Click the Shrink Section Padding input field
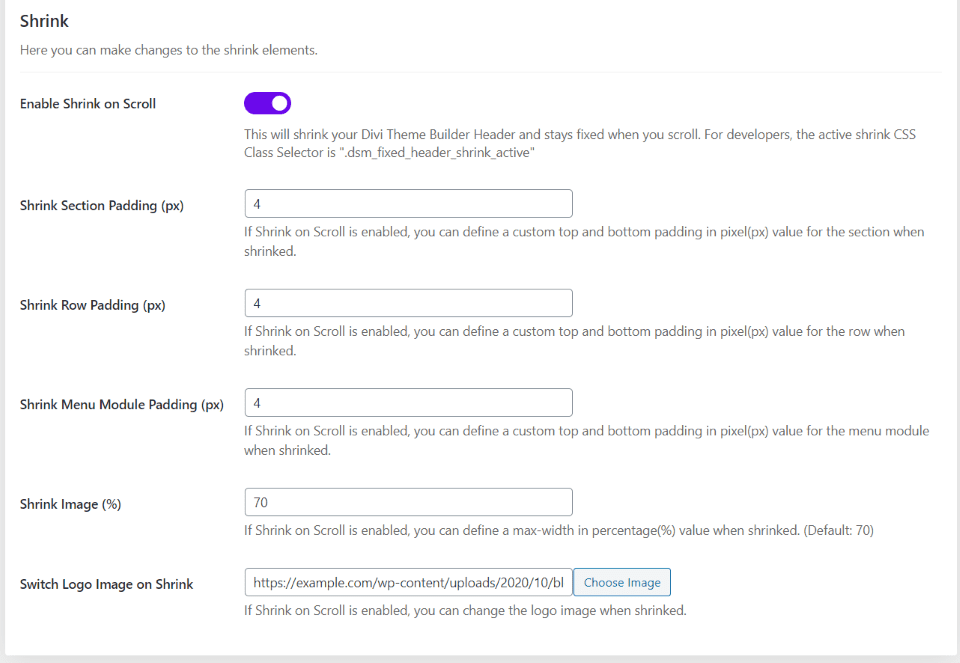 pyautogui.click(x=408, y=203)
